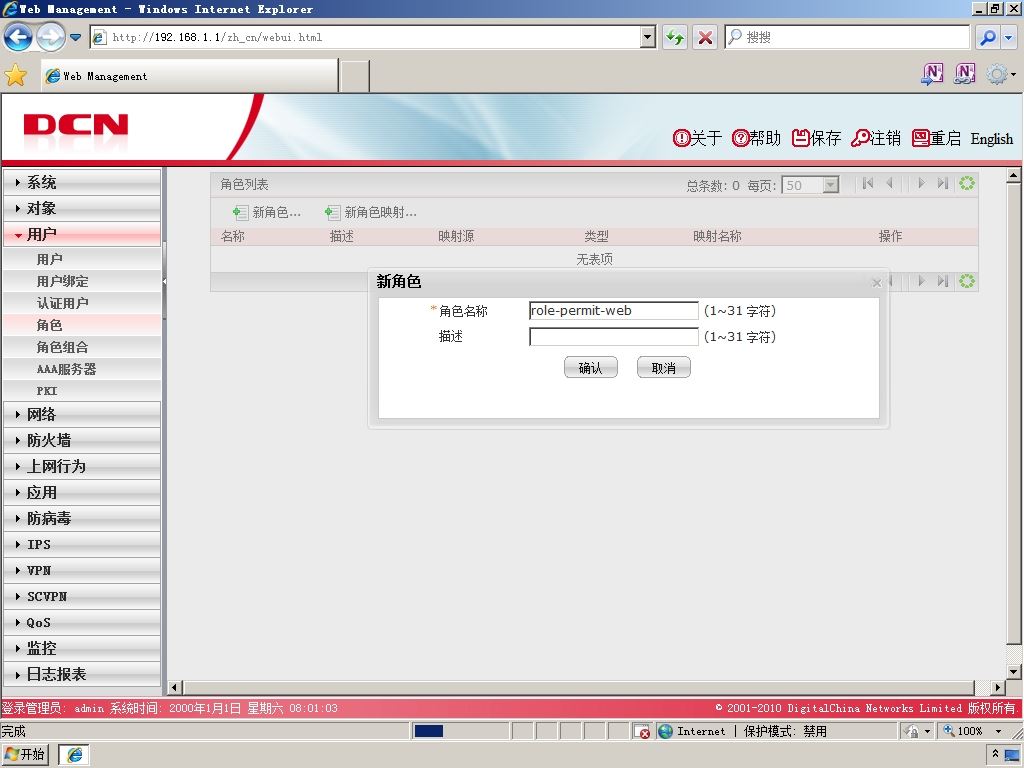Click the bottom green refresh list icon

[967, 281]
